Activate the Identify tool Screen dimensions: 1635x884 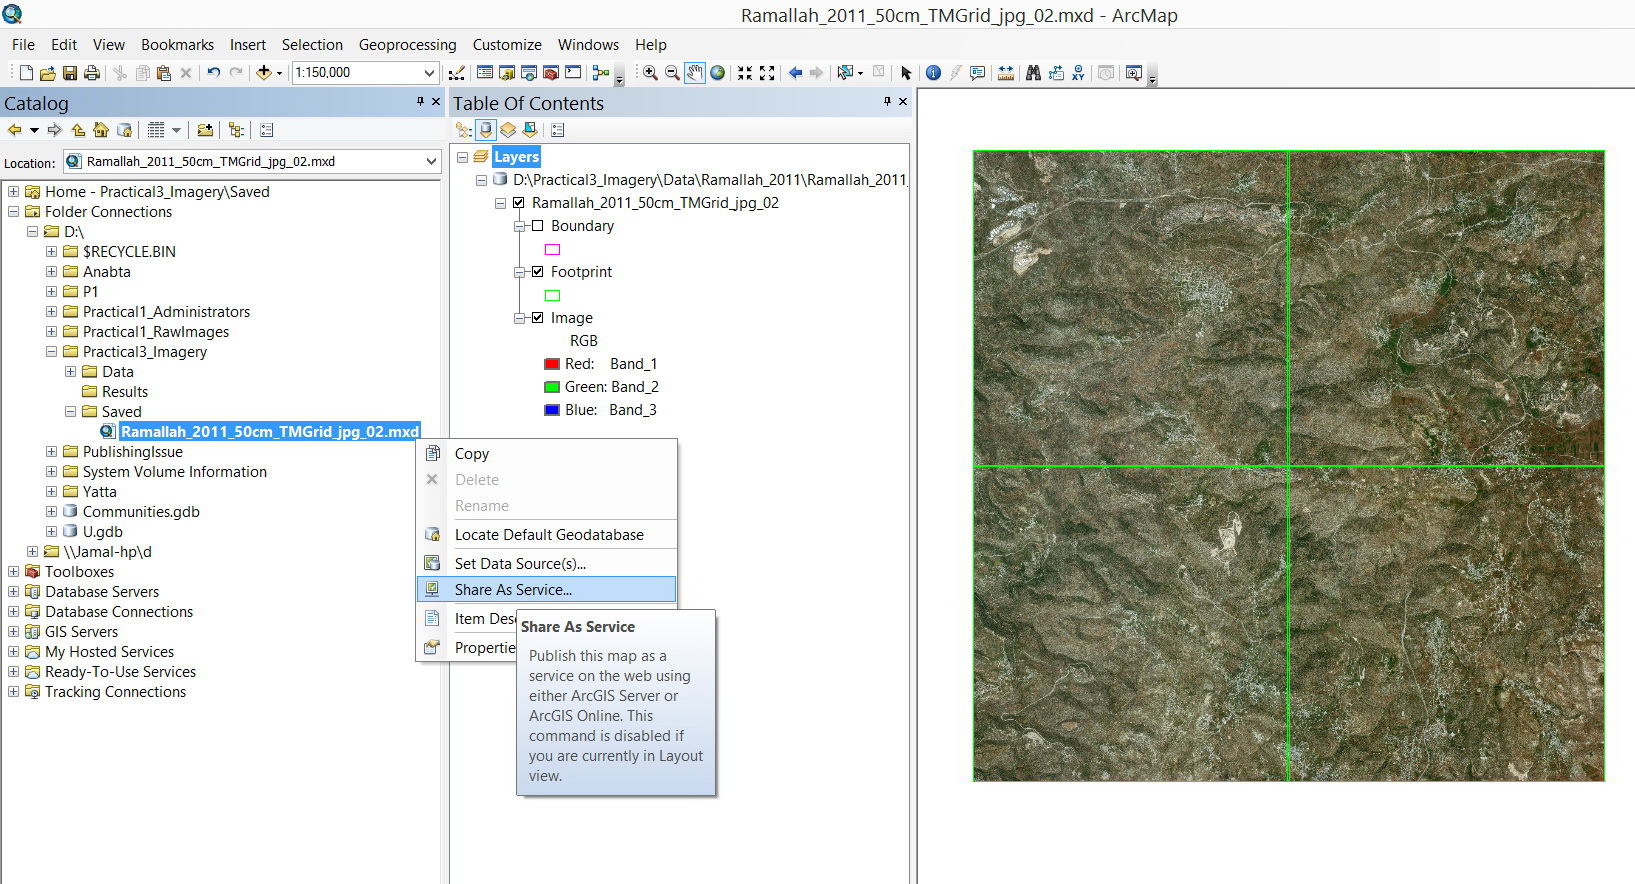click(933, 73)
